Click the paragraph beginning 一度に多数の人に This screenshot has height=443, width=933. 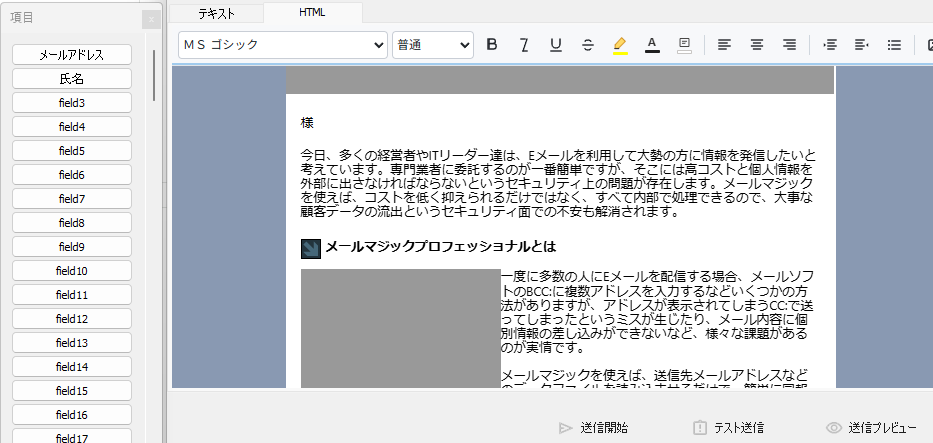pos(658,312)
